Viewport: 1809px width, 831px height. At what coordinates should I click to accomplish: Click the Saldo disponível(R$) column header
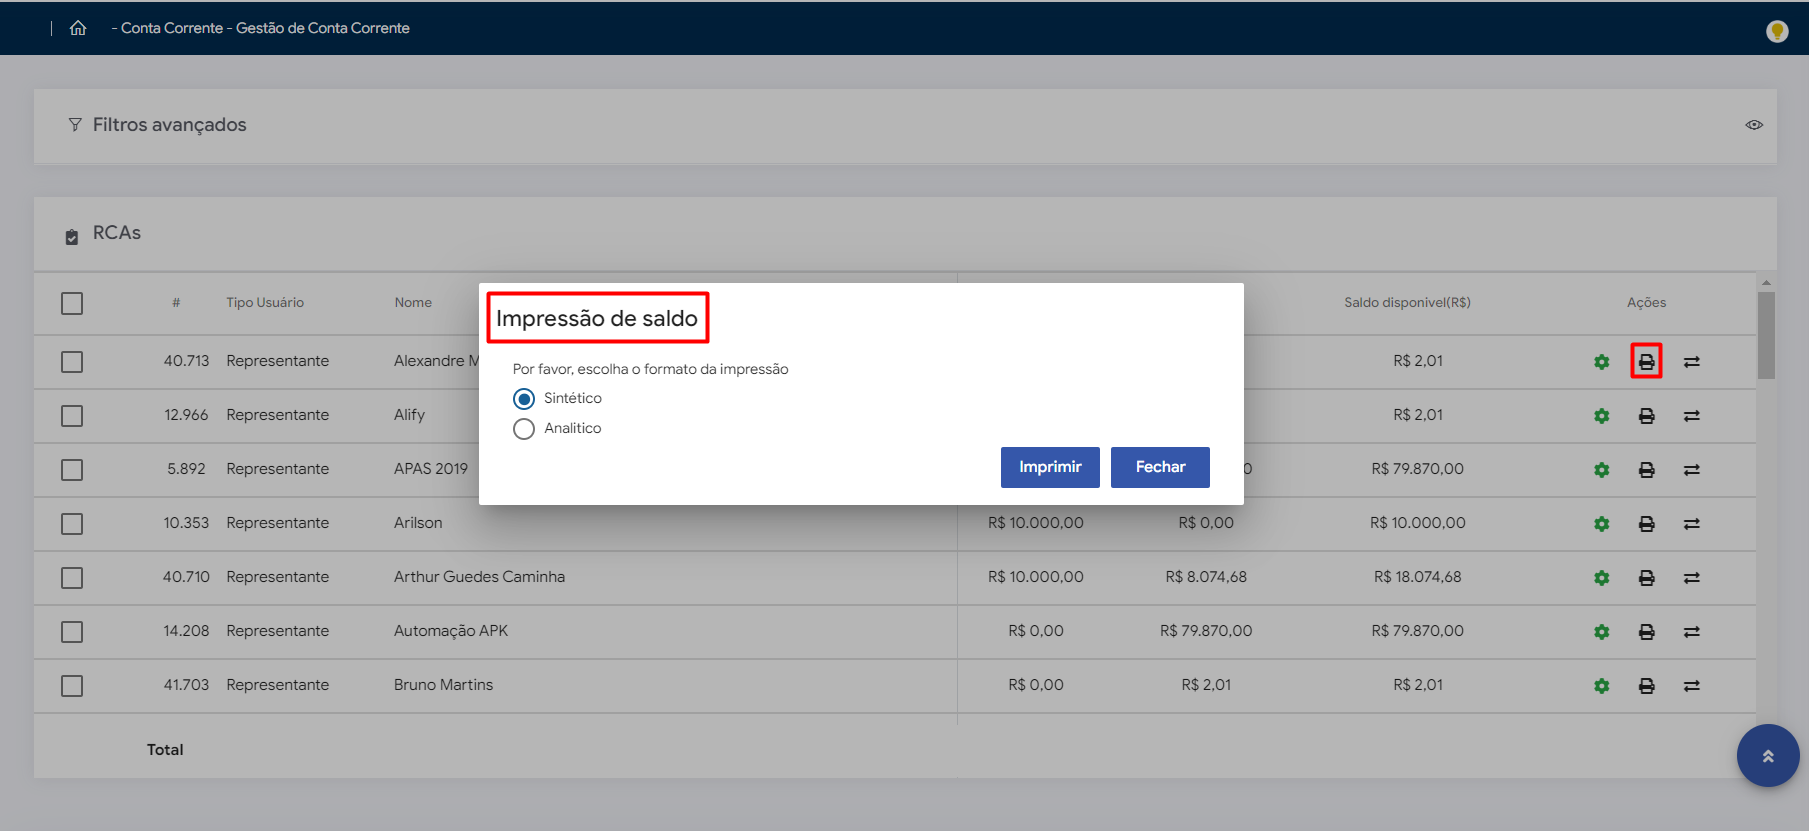pyautogui.click(x=1406, y=303)
